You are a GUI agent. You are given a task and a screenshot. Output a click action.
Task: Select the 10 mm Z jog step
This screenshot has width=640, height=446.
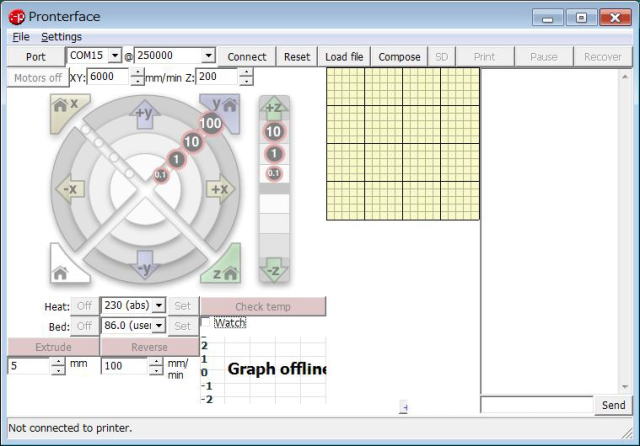[x=273, y=131]
